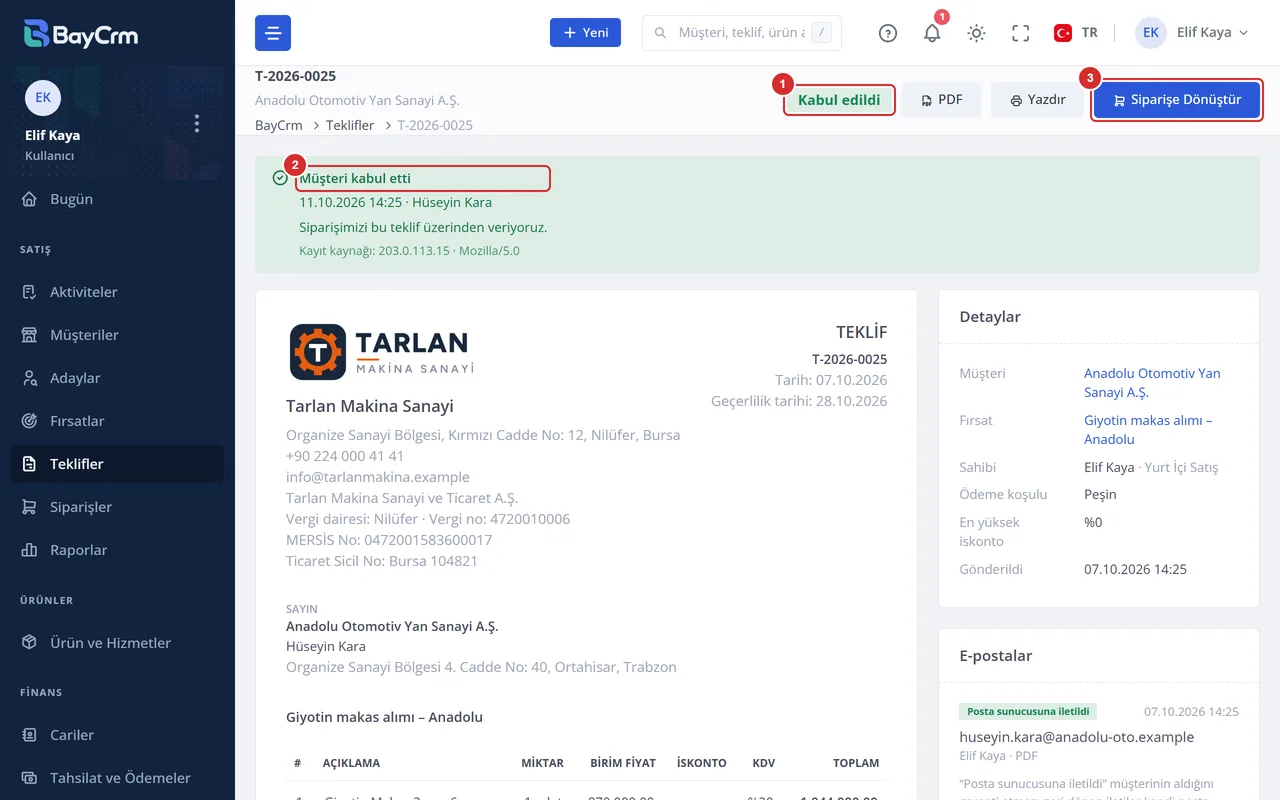Open Elif Kaya account dropdown
Image resolution: width=1280 pixels, height=800 pixels.
pos(1192,33)
